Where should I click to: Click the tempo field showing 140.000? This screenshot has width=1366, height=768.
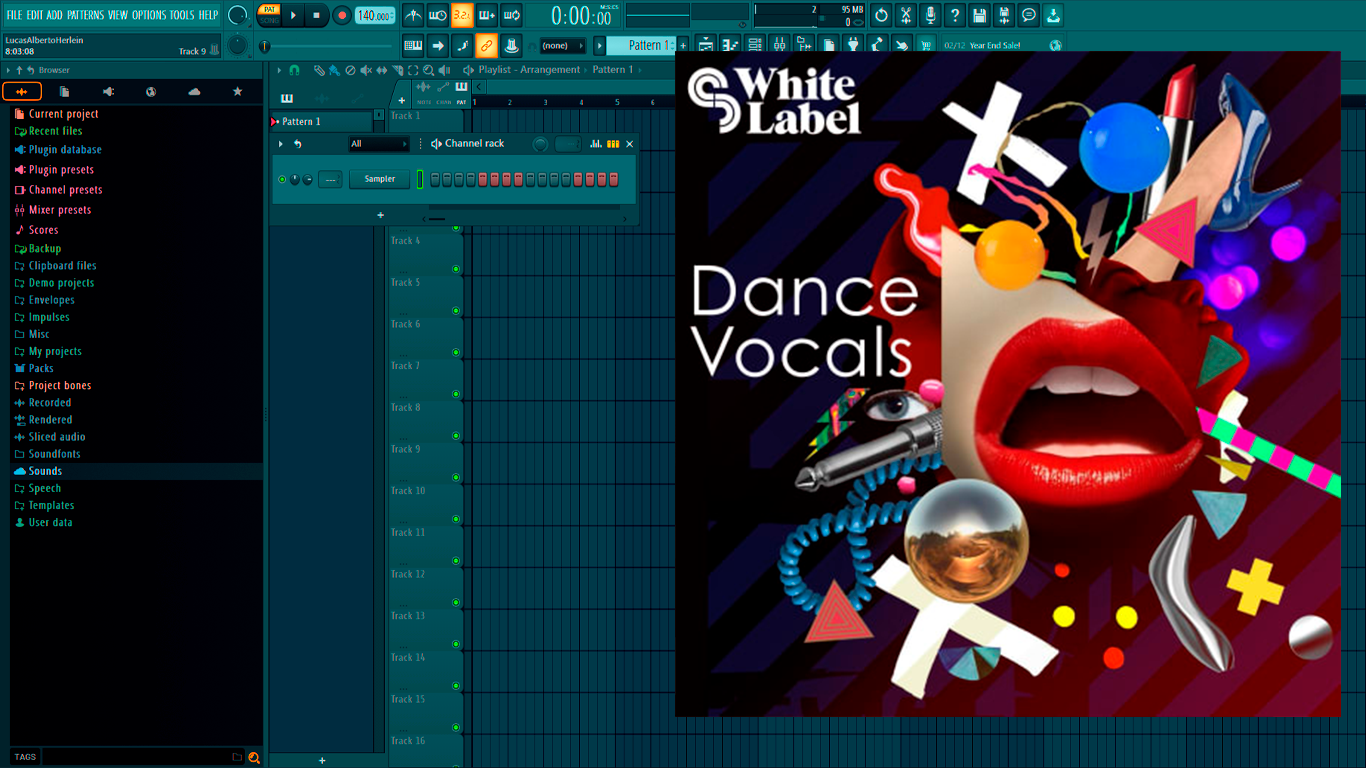[x=375, y=15]
